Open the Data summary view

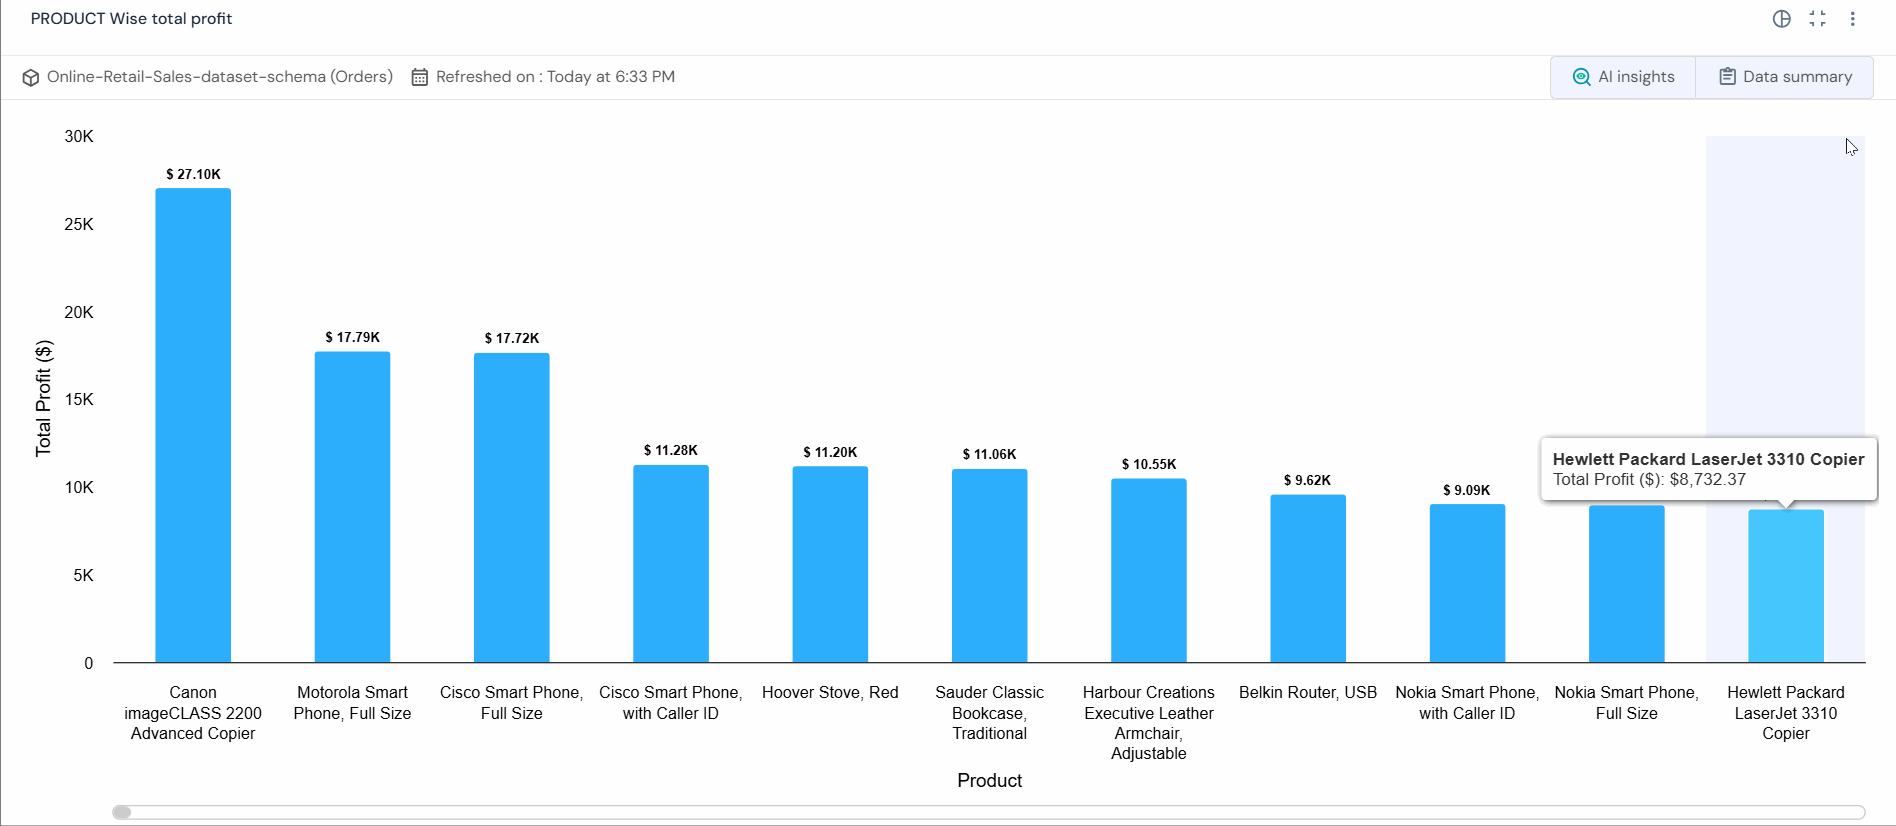(1785, 77)
